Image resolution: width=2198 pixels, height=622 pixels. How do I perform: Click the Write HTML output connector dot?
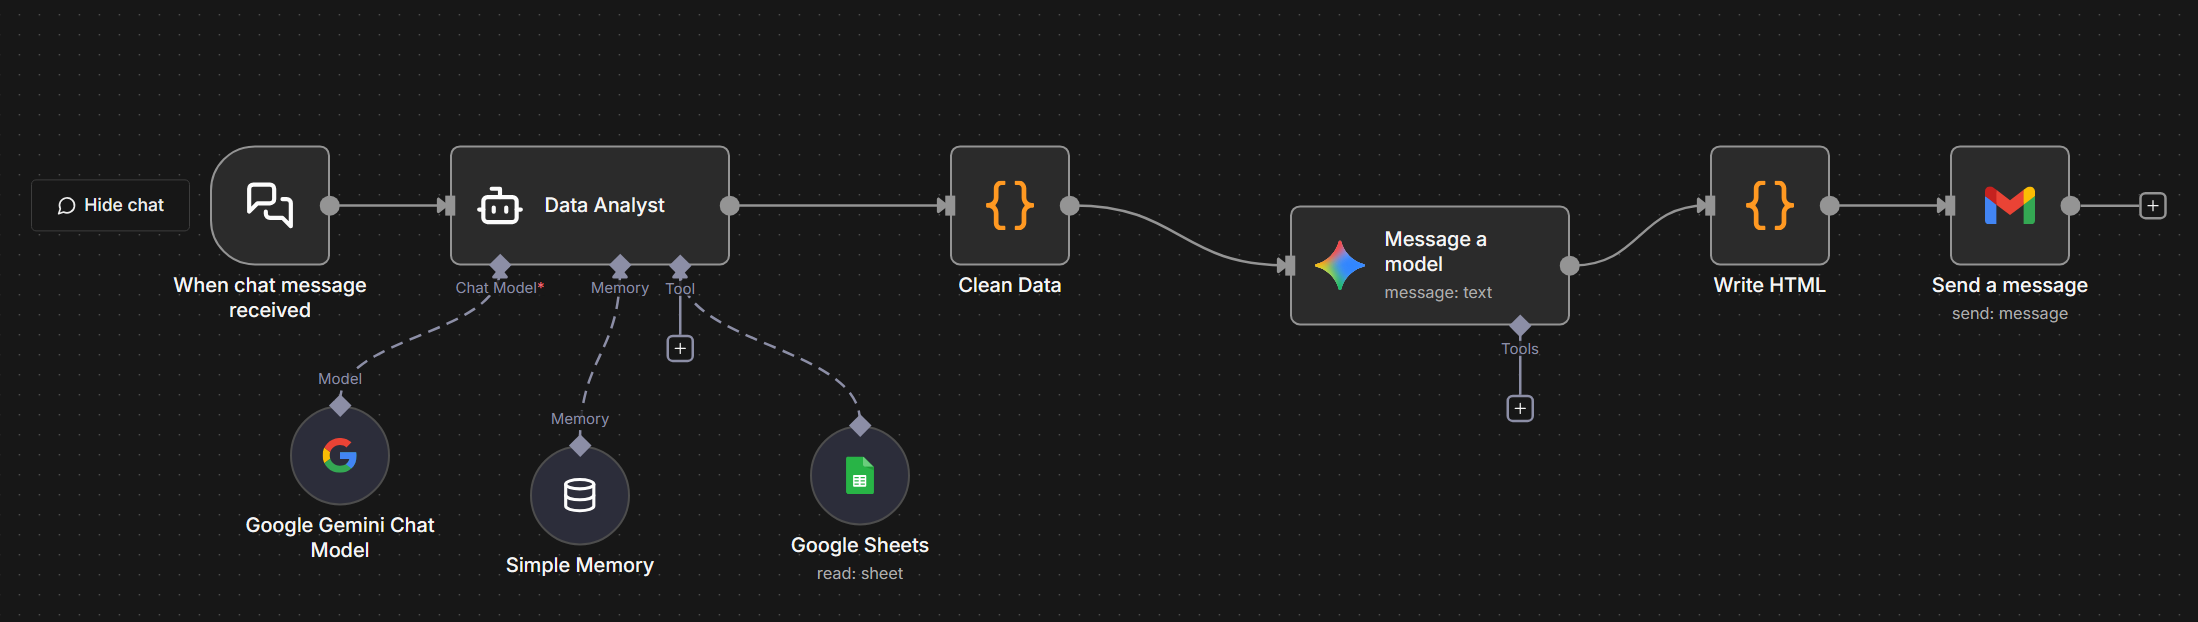(1830, 205)
